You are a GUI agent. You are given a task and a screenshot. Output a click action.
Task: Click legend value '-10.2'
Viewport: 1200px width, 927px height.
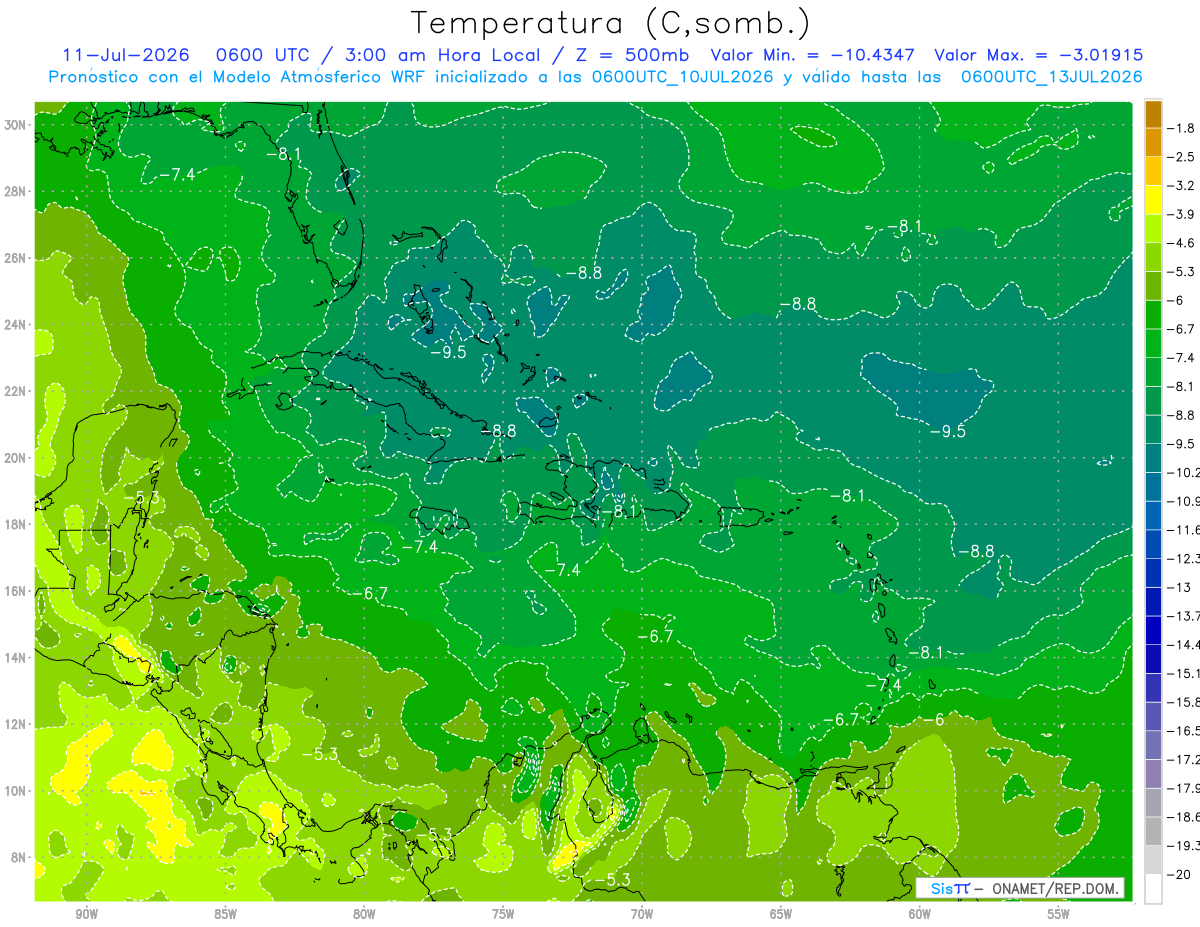pos(1184,472)
